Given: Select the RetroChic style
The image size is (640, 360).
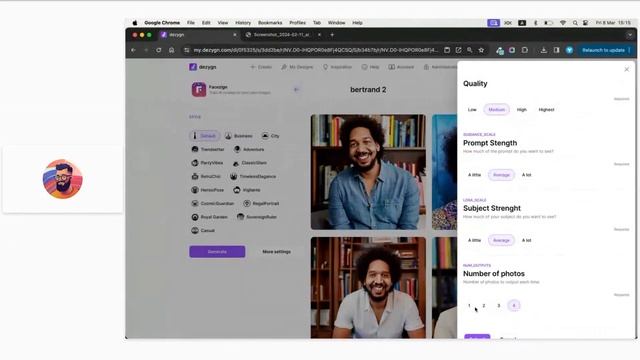Looking at the screenshot, I should coord(206,176).
